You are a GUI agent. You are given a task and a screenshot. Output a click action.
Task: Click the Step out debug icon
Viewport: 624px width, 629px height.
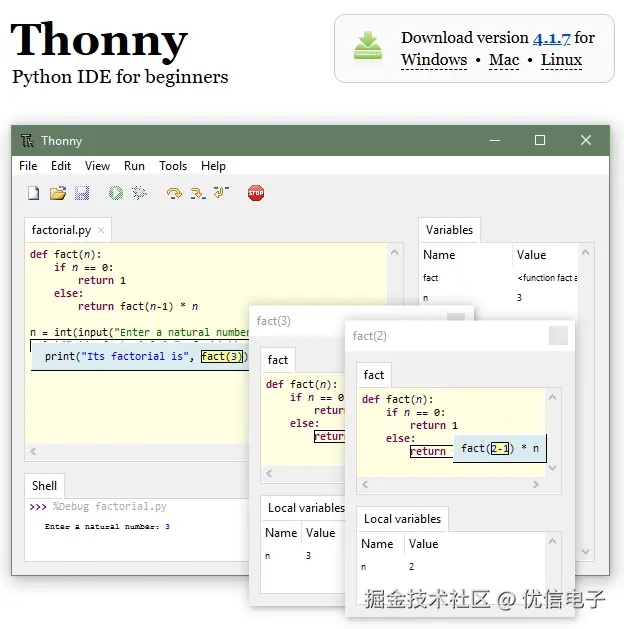[x=221, y=193]
